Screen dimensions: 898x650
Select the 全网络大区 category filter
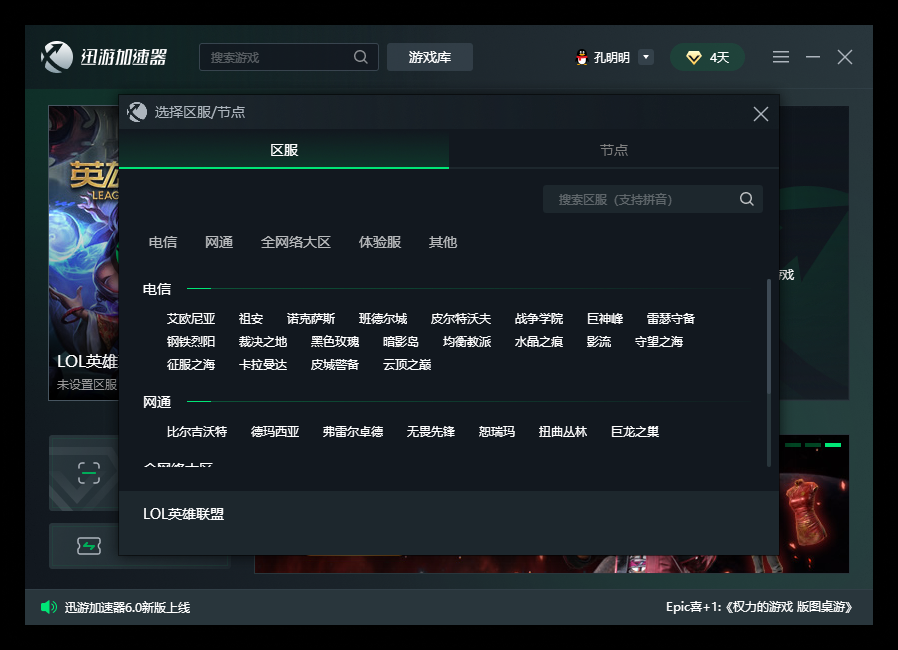coord(296,242)
